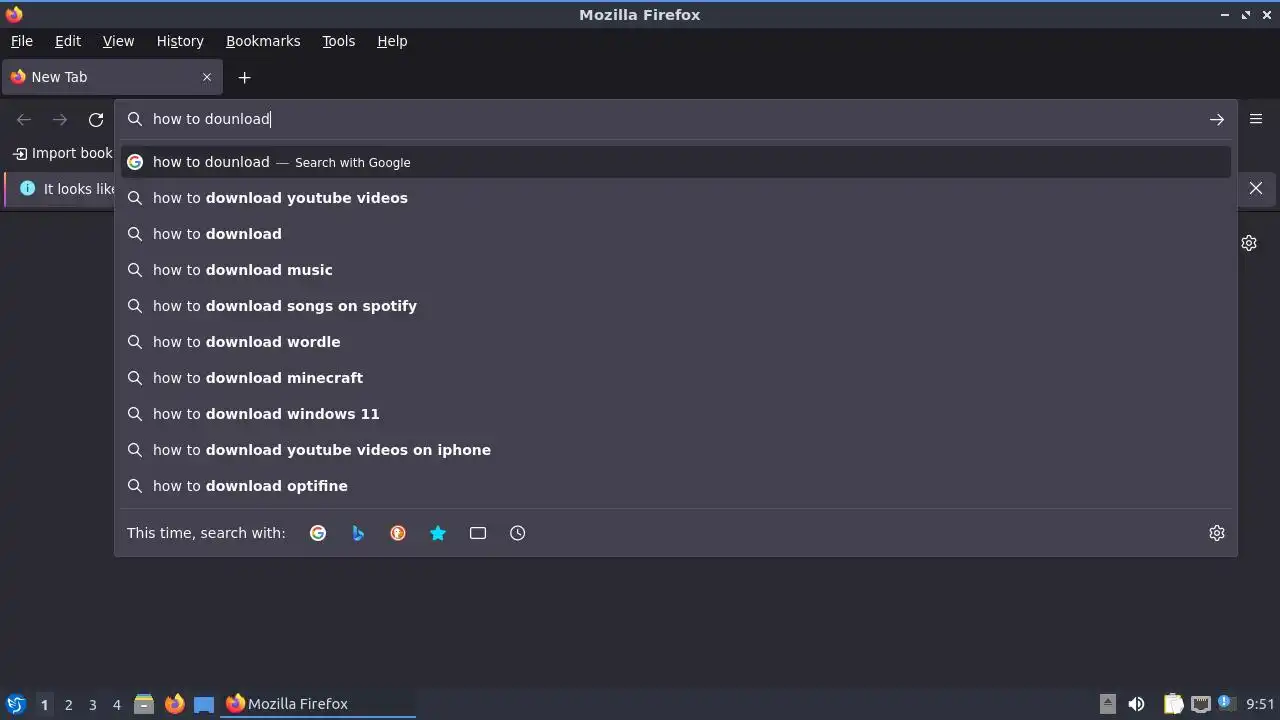This screenshot has height=720, width=1280.
Task: Choose suggestion 'how to download music'
Action: click(x=676, y=270)
